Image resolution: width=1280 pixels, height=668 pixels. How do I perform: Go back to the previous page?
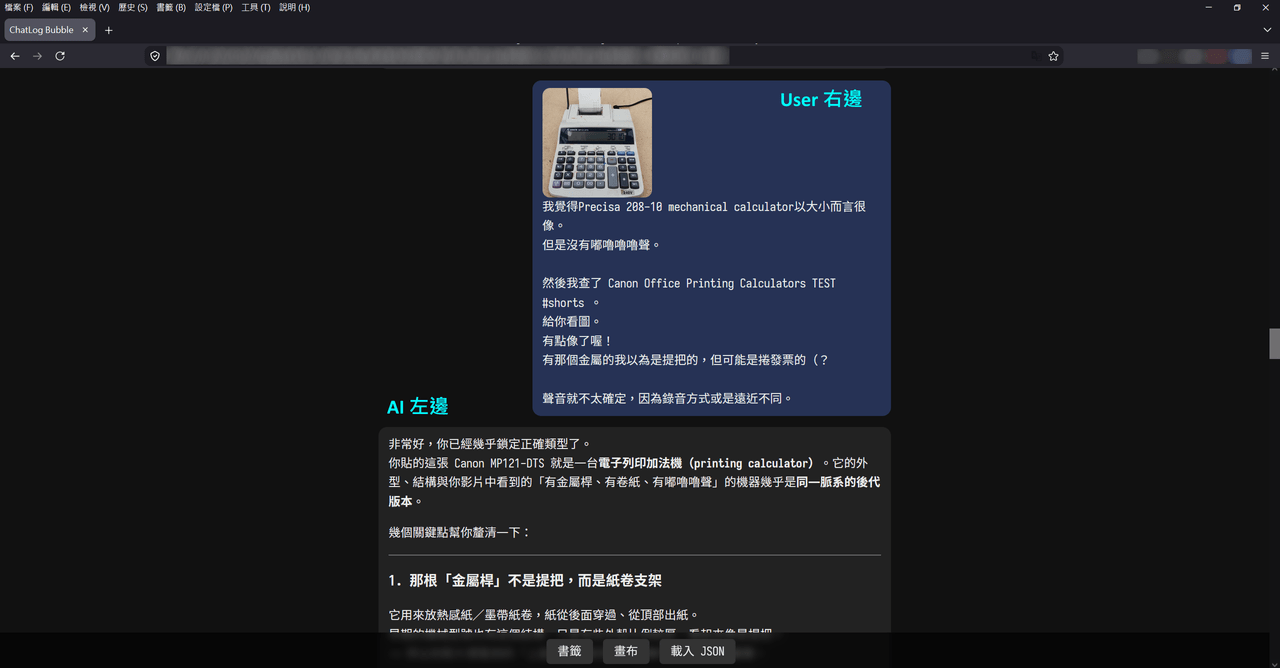click(x=15, y=56)
